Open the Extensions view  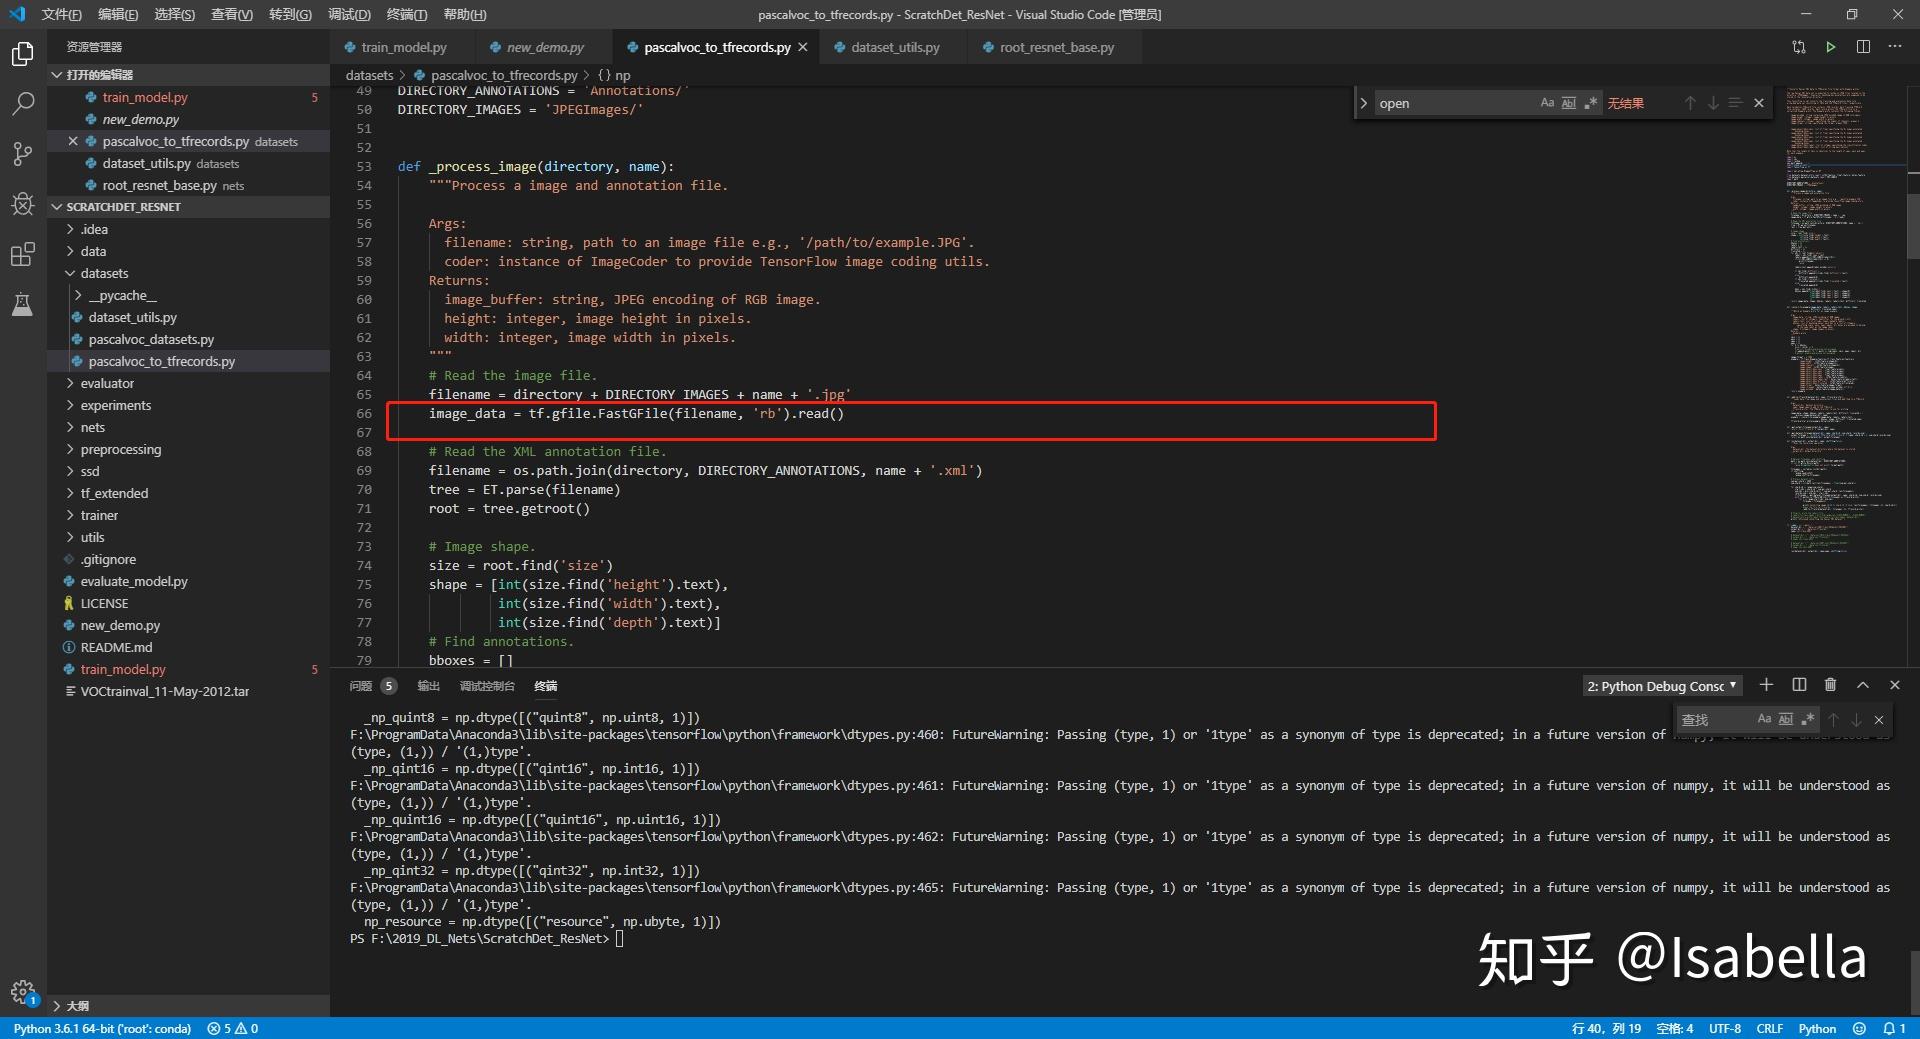tap(22, 254)
